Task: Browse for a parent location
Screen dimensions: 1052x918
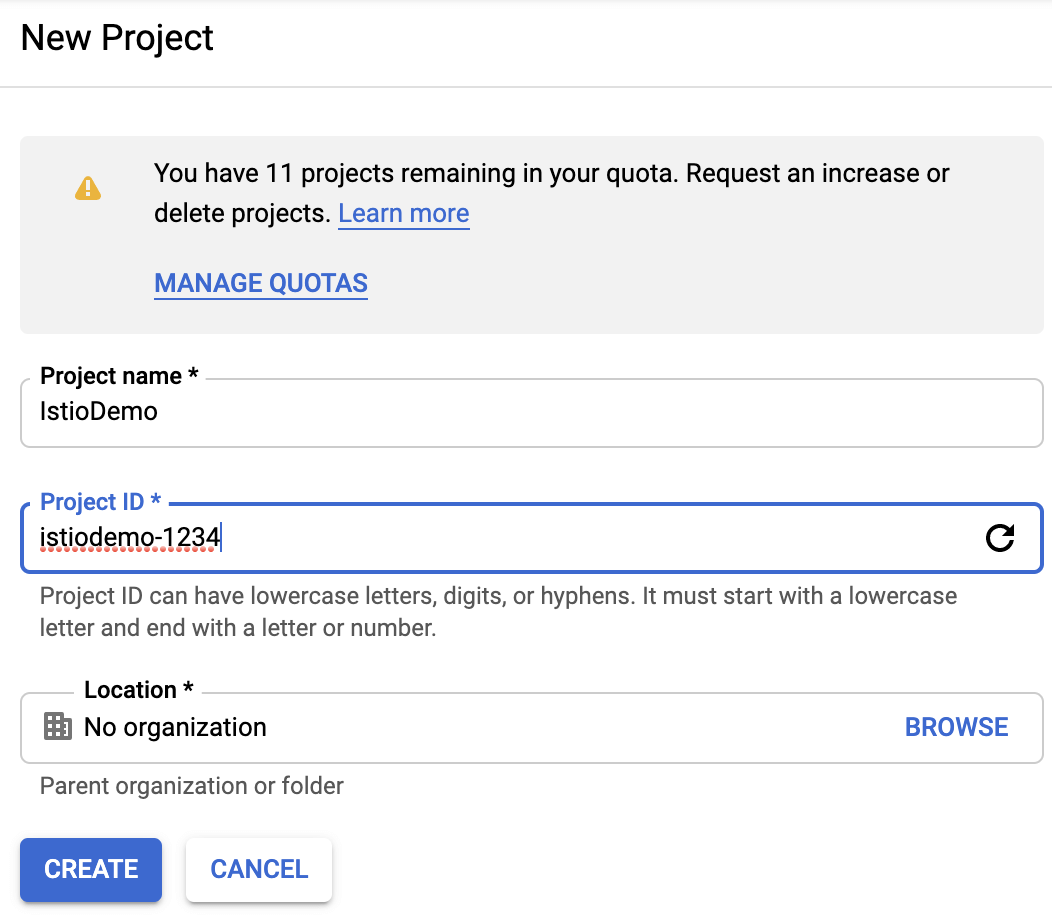Action: [x=956, y=727]
